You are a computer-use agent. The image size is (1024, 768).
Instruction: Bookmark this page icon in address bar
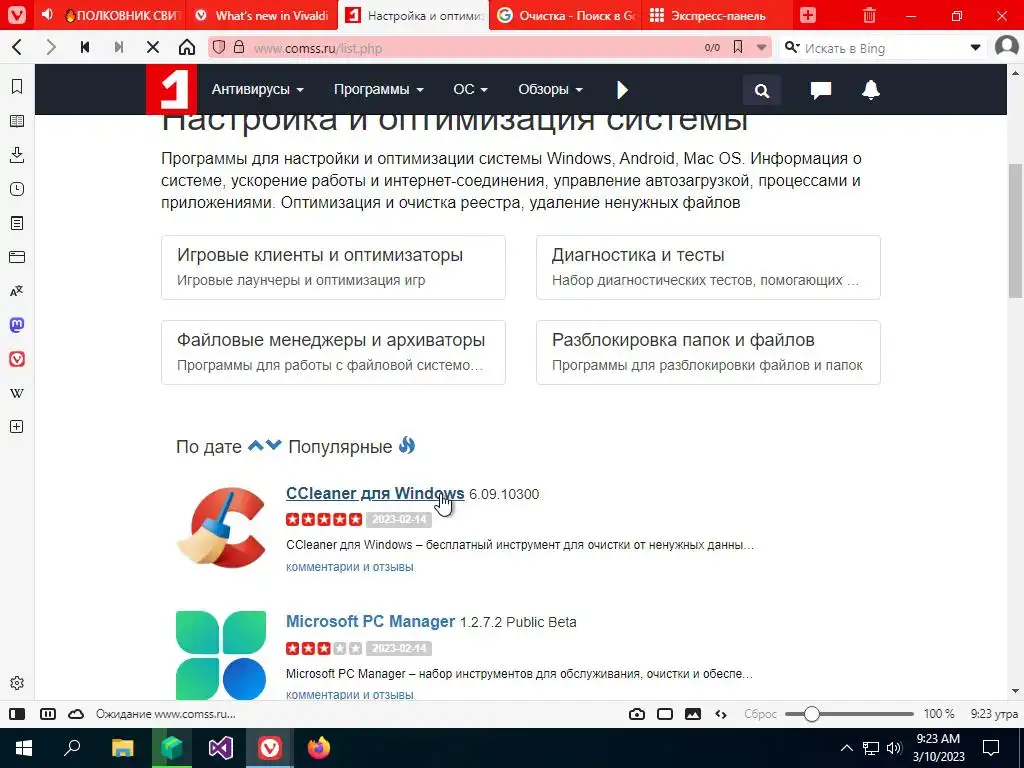[738, 47]
